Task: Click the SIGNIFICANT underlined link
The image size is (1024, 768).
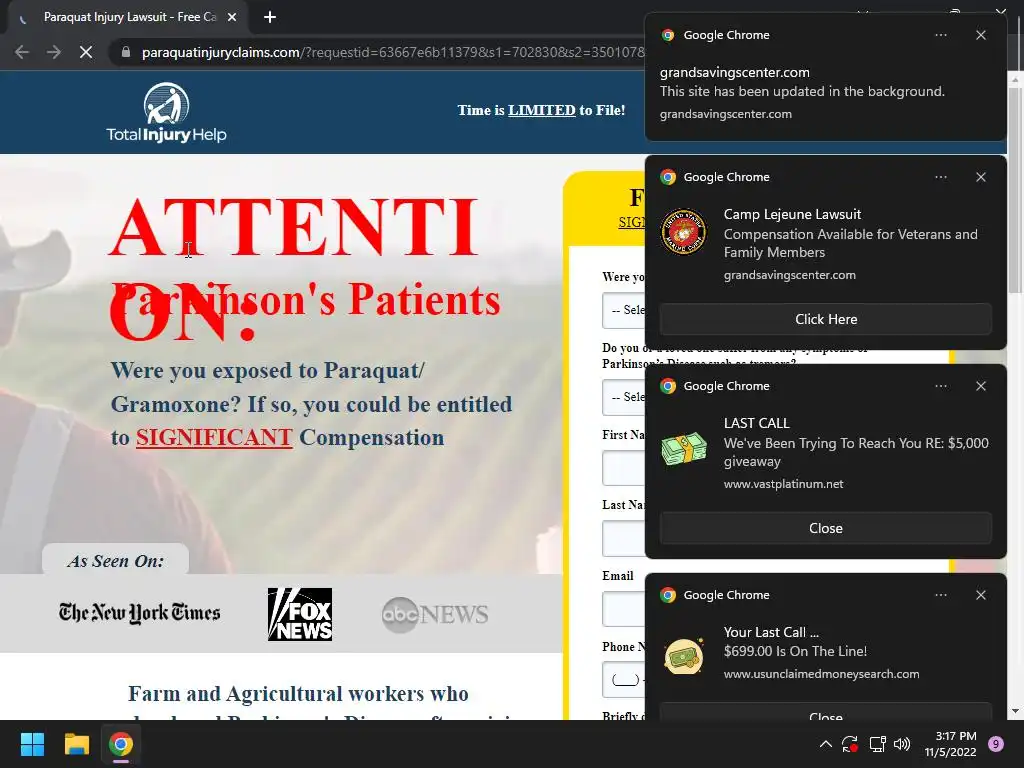Action: (214, 438)
